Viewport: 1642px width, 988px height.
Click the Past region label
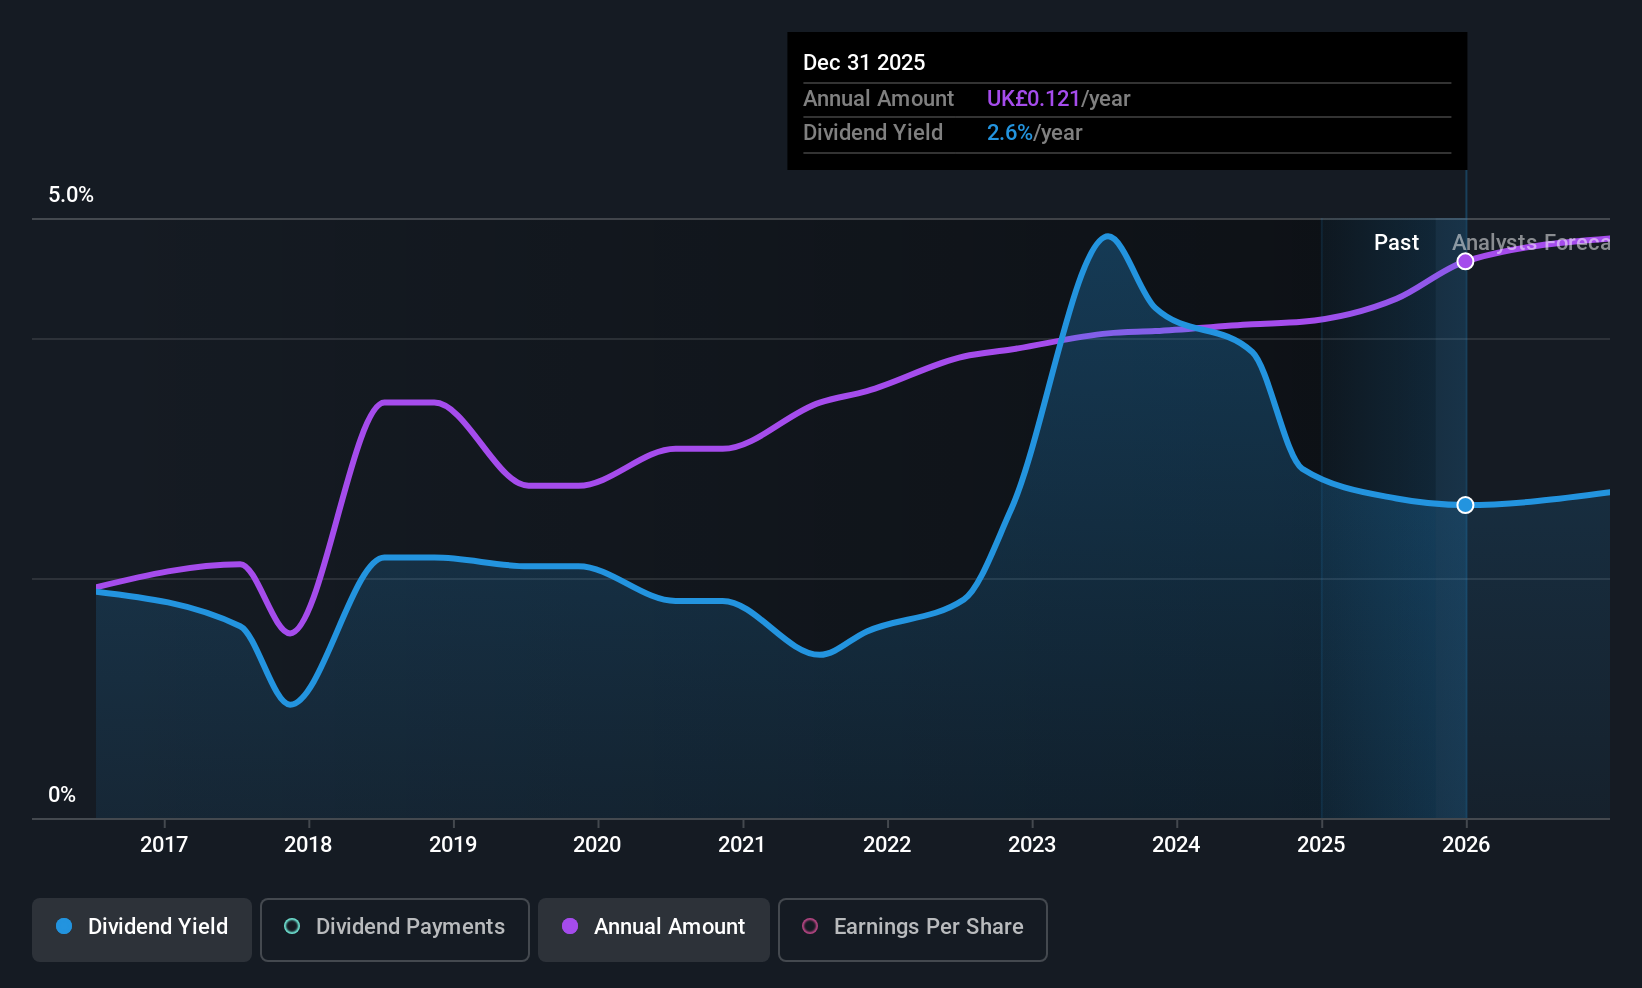coord(1396,243)
